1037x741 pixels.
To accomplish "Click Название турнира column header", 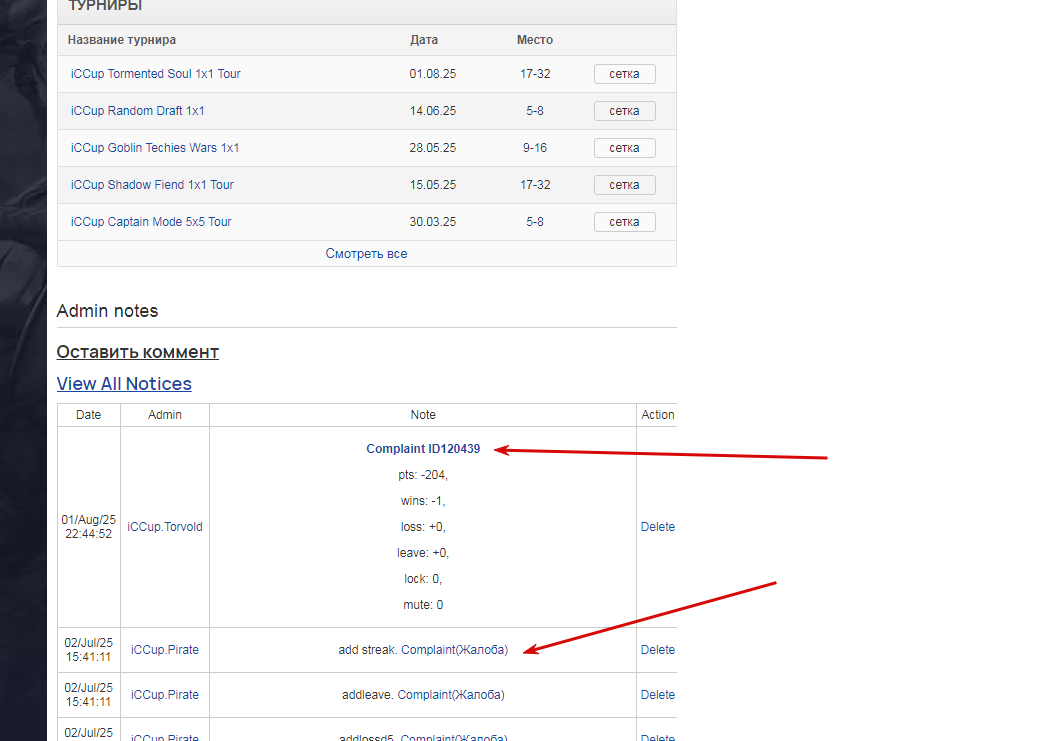I will pyautogui.click(x=122, y=40).
